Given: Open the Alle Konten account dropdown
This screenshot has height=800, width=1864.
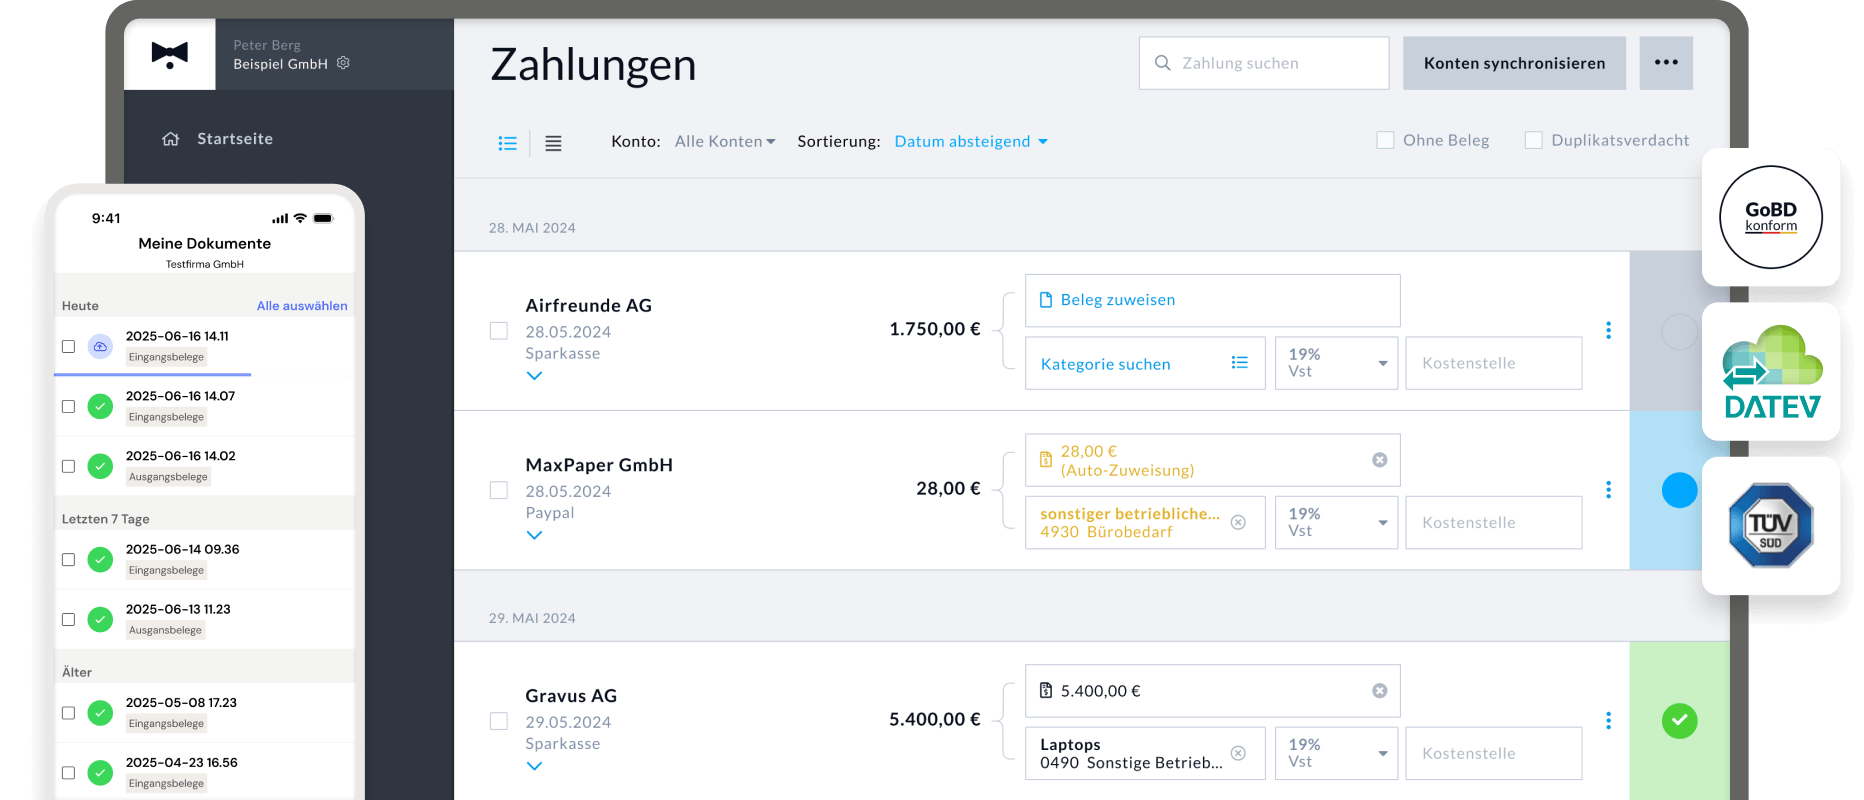Looking at the screenshot, I should pyautogui.click(x=725, y=142).
